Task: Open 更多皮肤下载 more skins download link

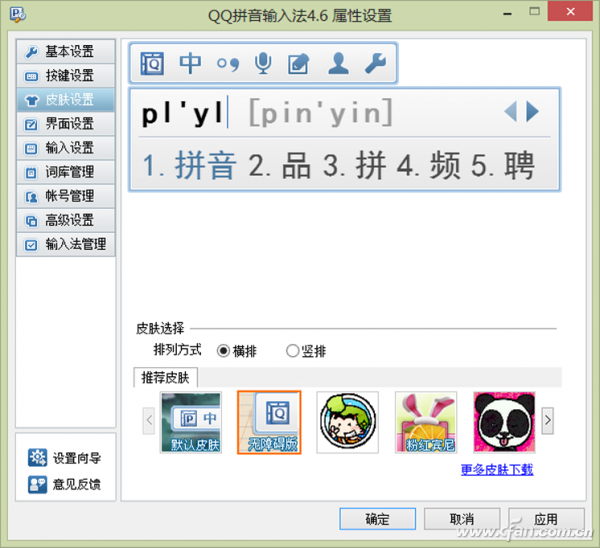Action: (497, 470)
